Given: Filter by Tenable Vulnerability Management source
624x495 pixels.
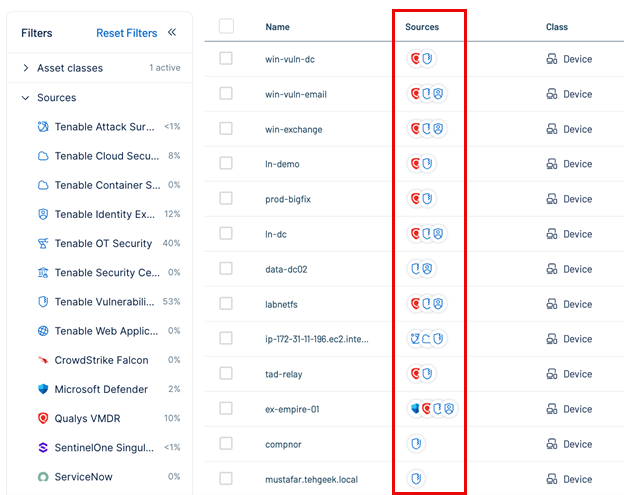Looking at the screenshot, I should point(104,302).
